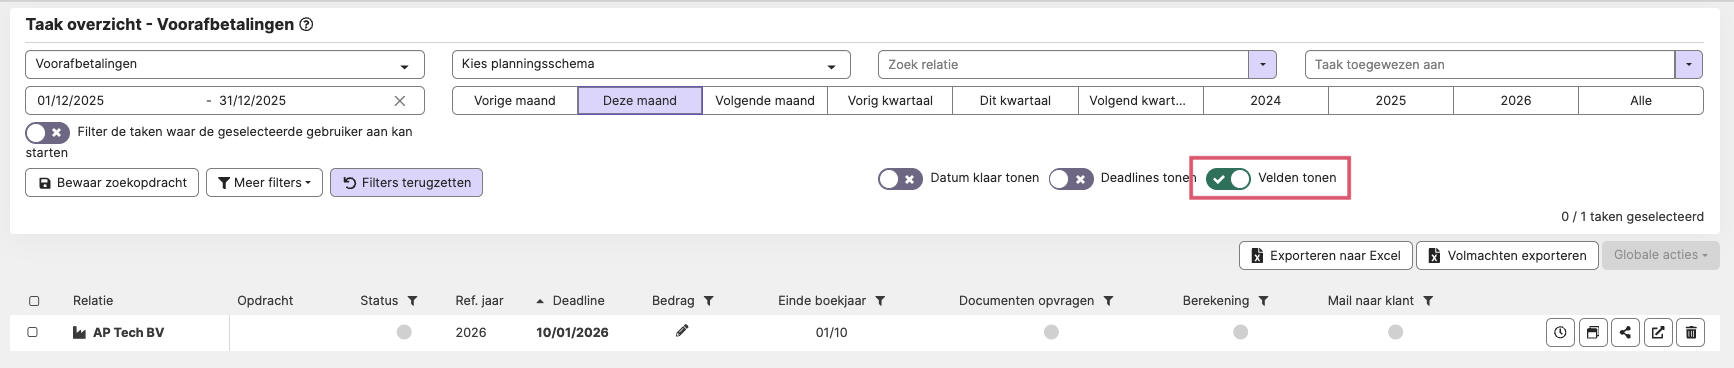Click the Opdracht column header
The height and width of the screenshot is (368, 1734).
(x=265, y=301)
